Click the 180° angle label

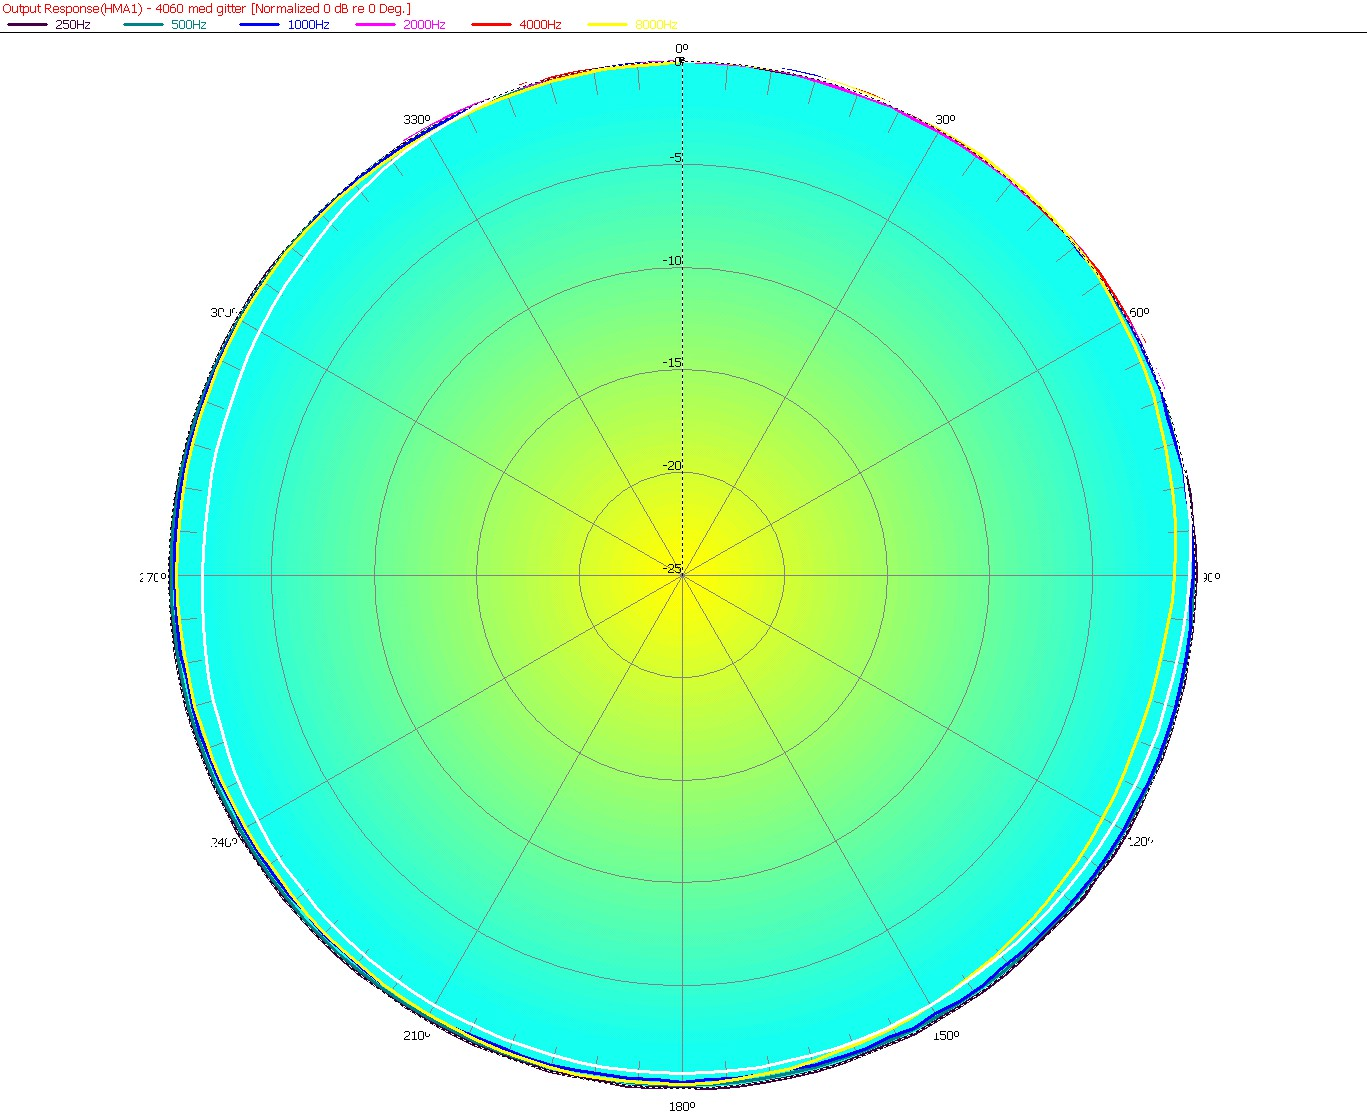click(682, 1106)
